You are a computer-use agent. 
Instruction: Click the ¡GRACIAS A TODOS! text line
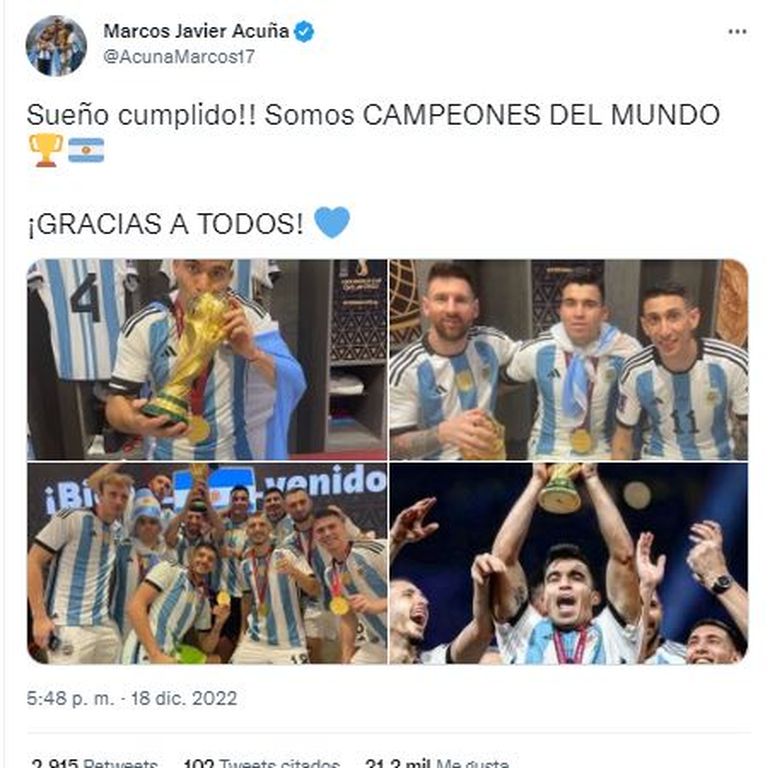(x=165, y=224)
